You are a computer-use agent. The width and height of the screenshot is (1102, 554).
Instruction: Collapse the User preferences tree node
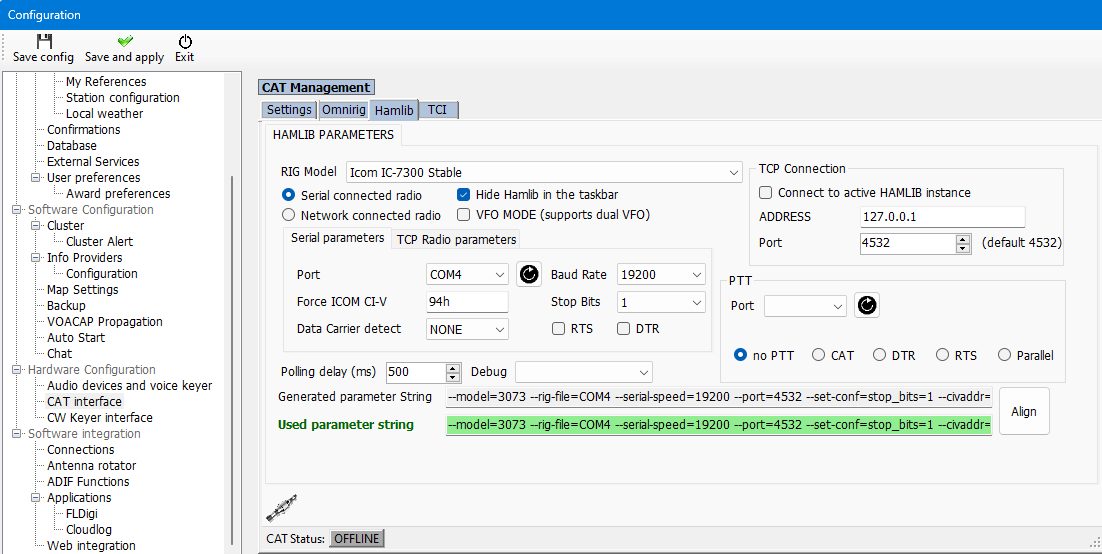34,178
